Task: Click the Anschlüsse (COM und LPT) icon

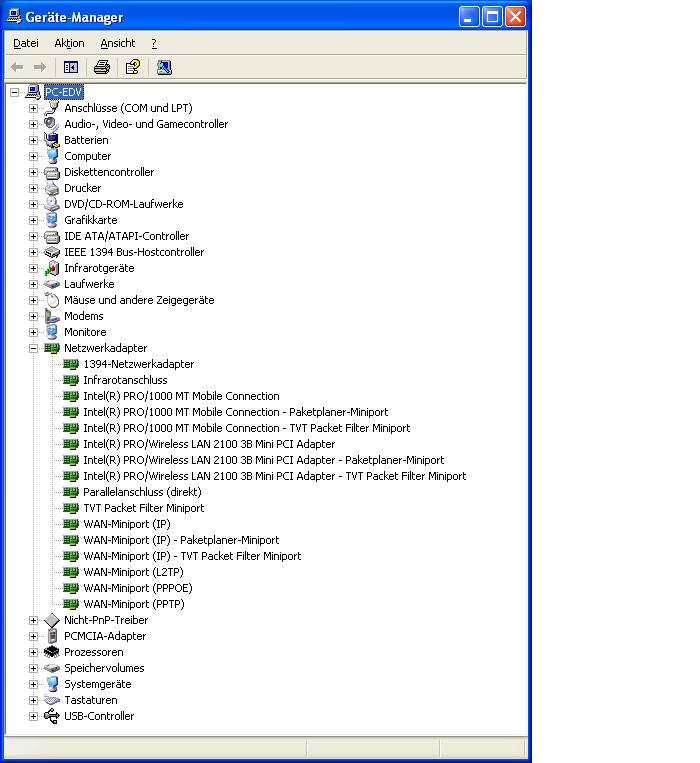Action: point(52,108)
